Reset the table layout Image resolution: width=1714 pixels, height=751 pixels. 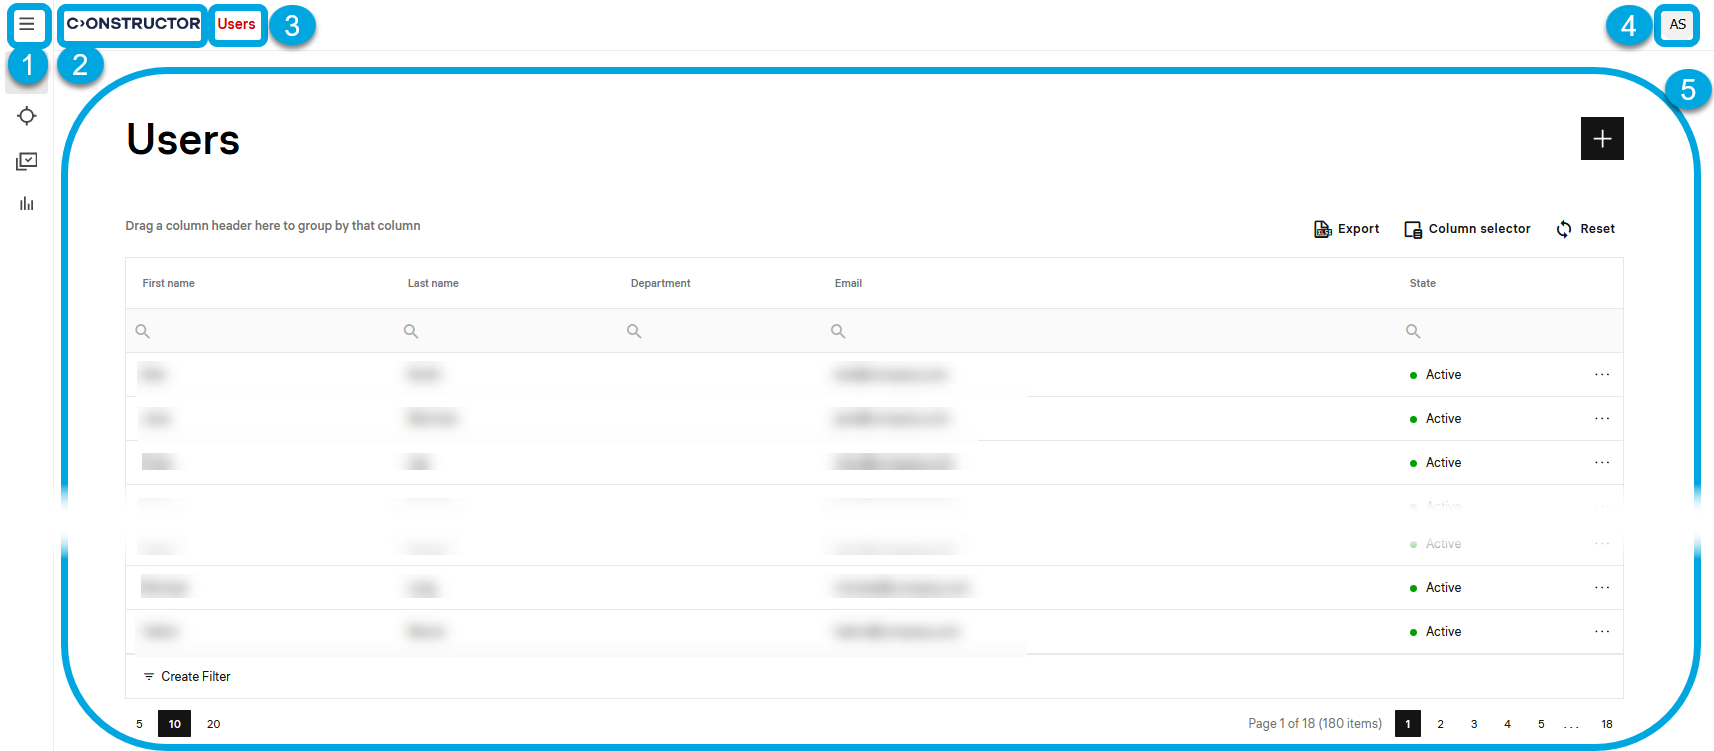click(1585, 229)
